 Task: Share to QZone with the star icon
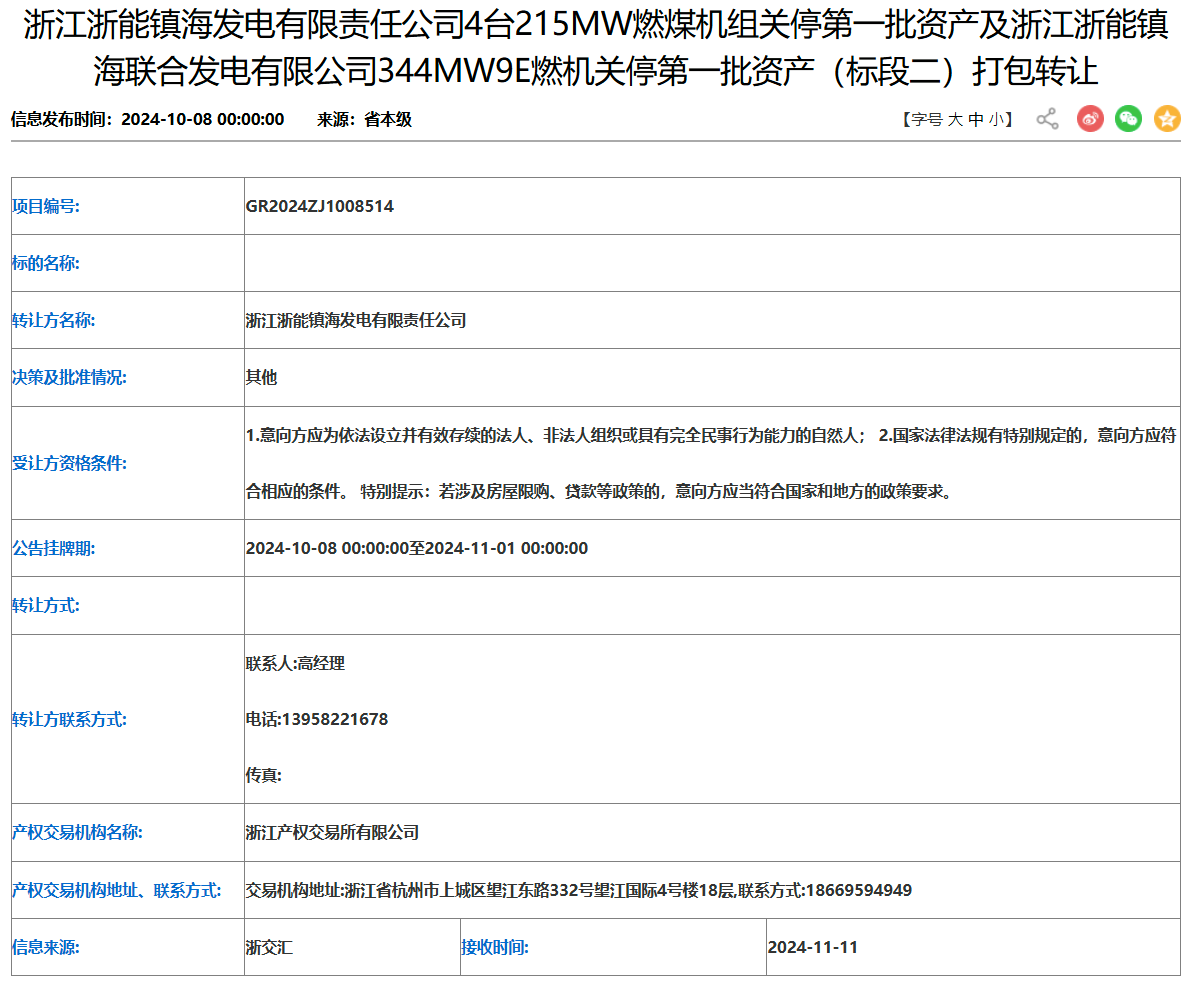point(1167,119)
